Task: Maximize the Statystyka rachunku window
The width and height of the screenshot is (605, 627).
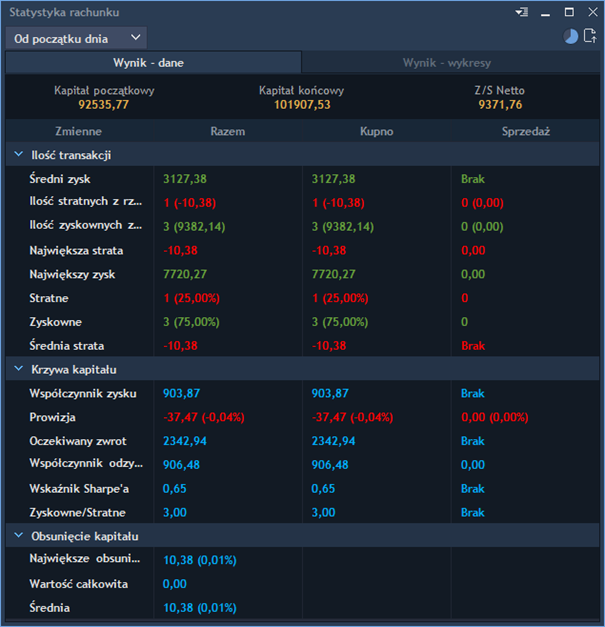Action: coord(569,12)
